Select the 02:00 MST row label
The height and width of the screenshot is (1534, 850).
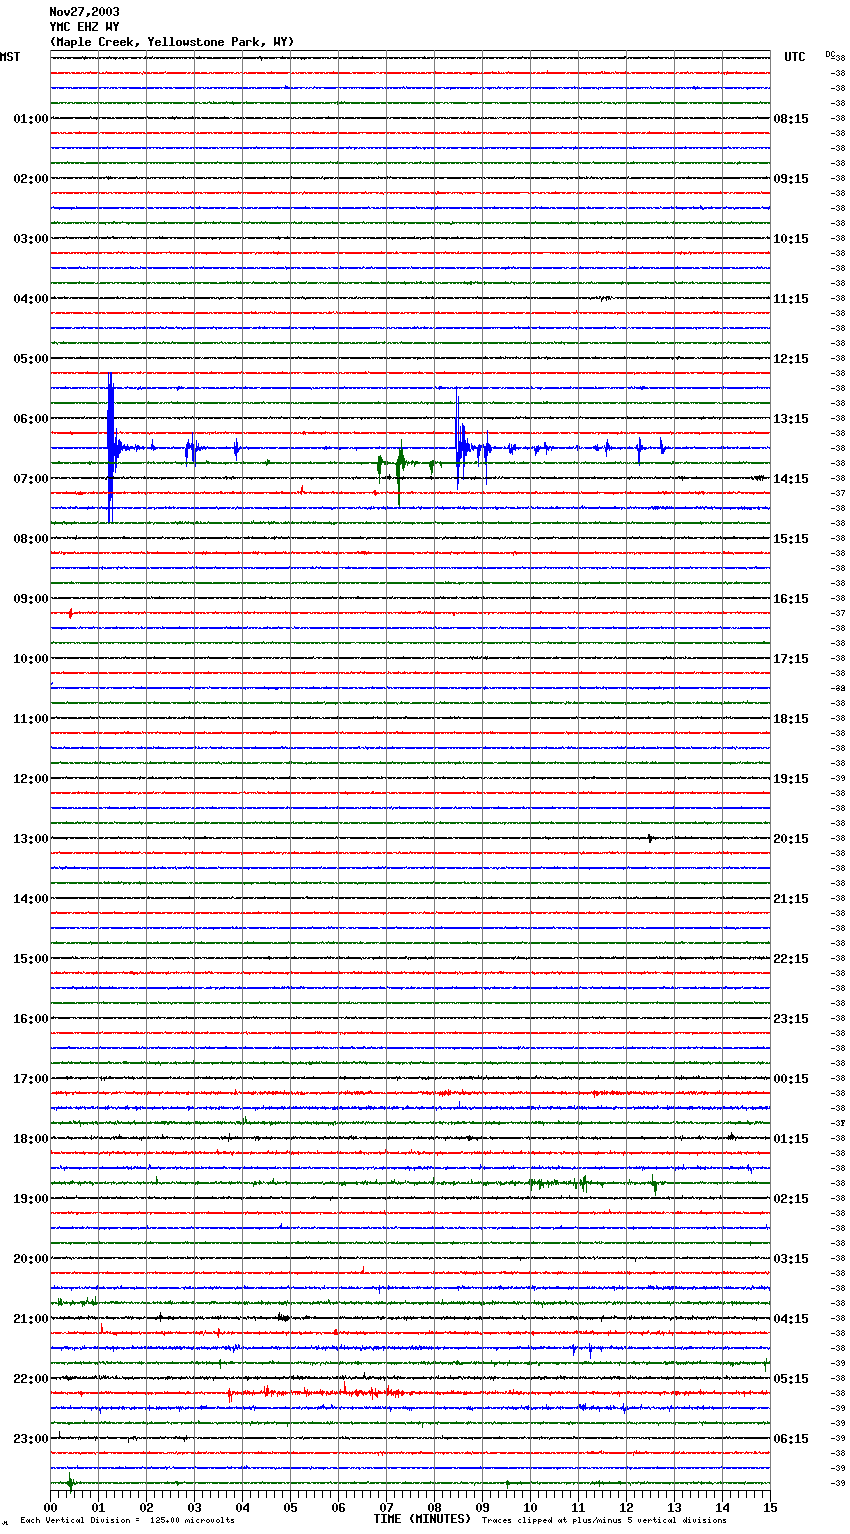(31, 179)
